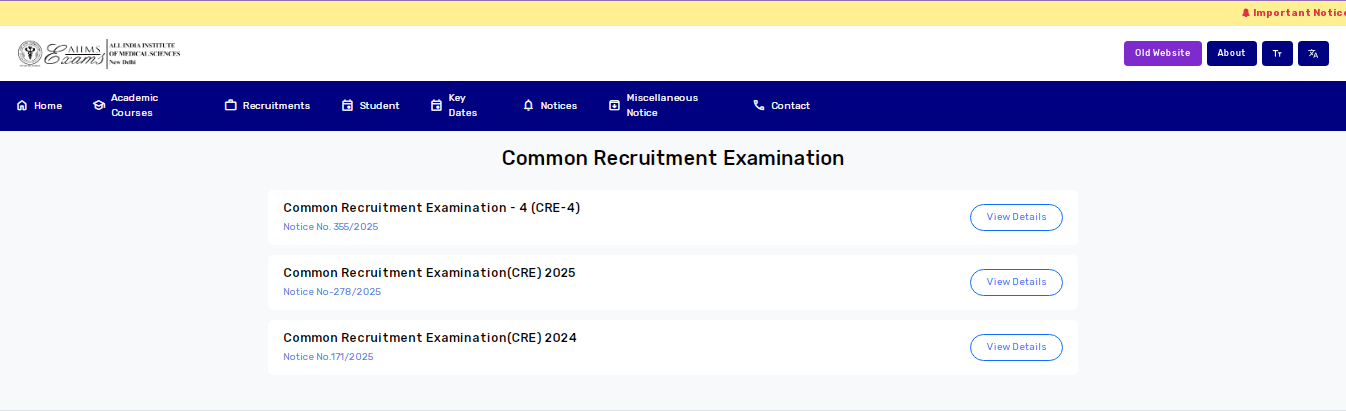1346x411 pixels.
Task: Open the Key Dates menu
Action: [454, 106]
